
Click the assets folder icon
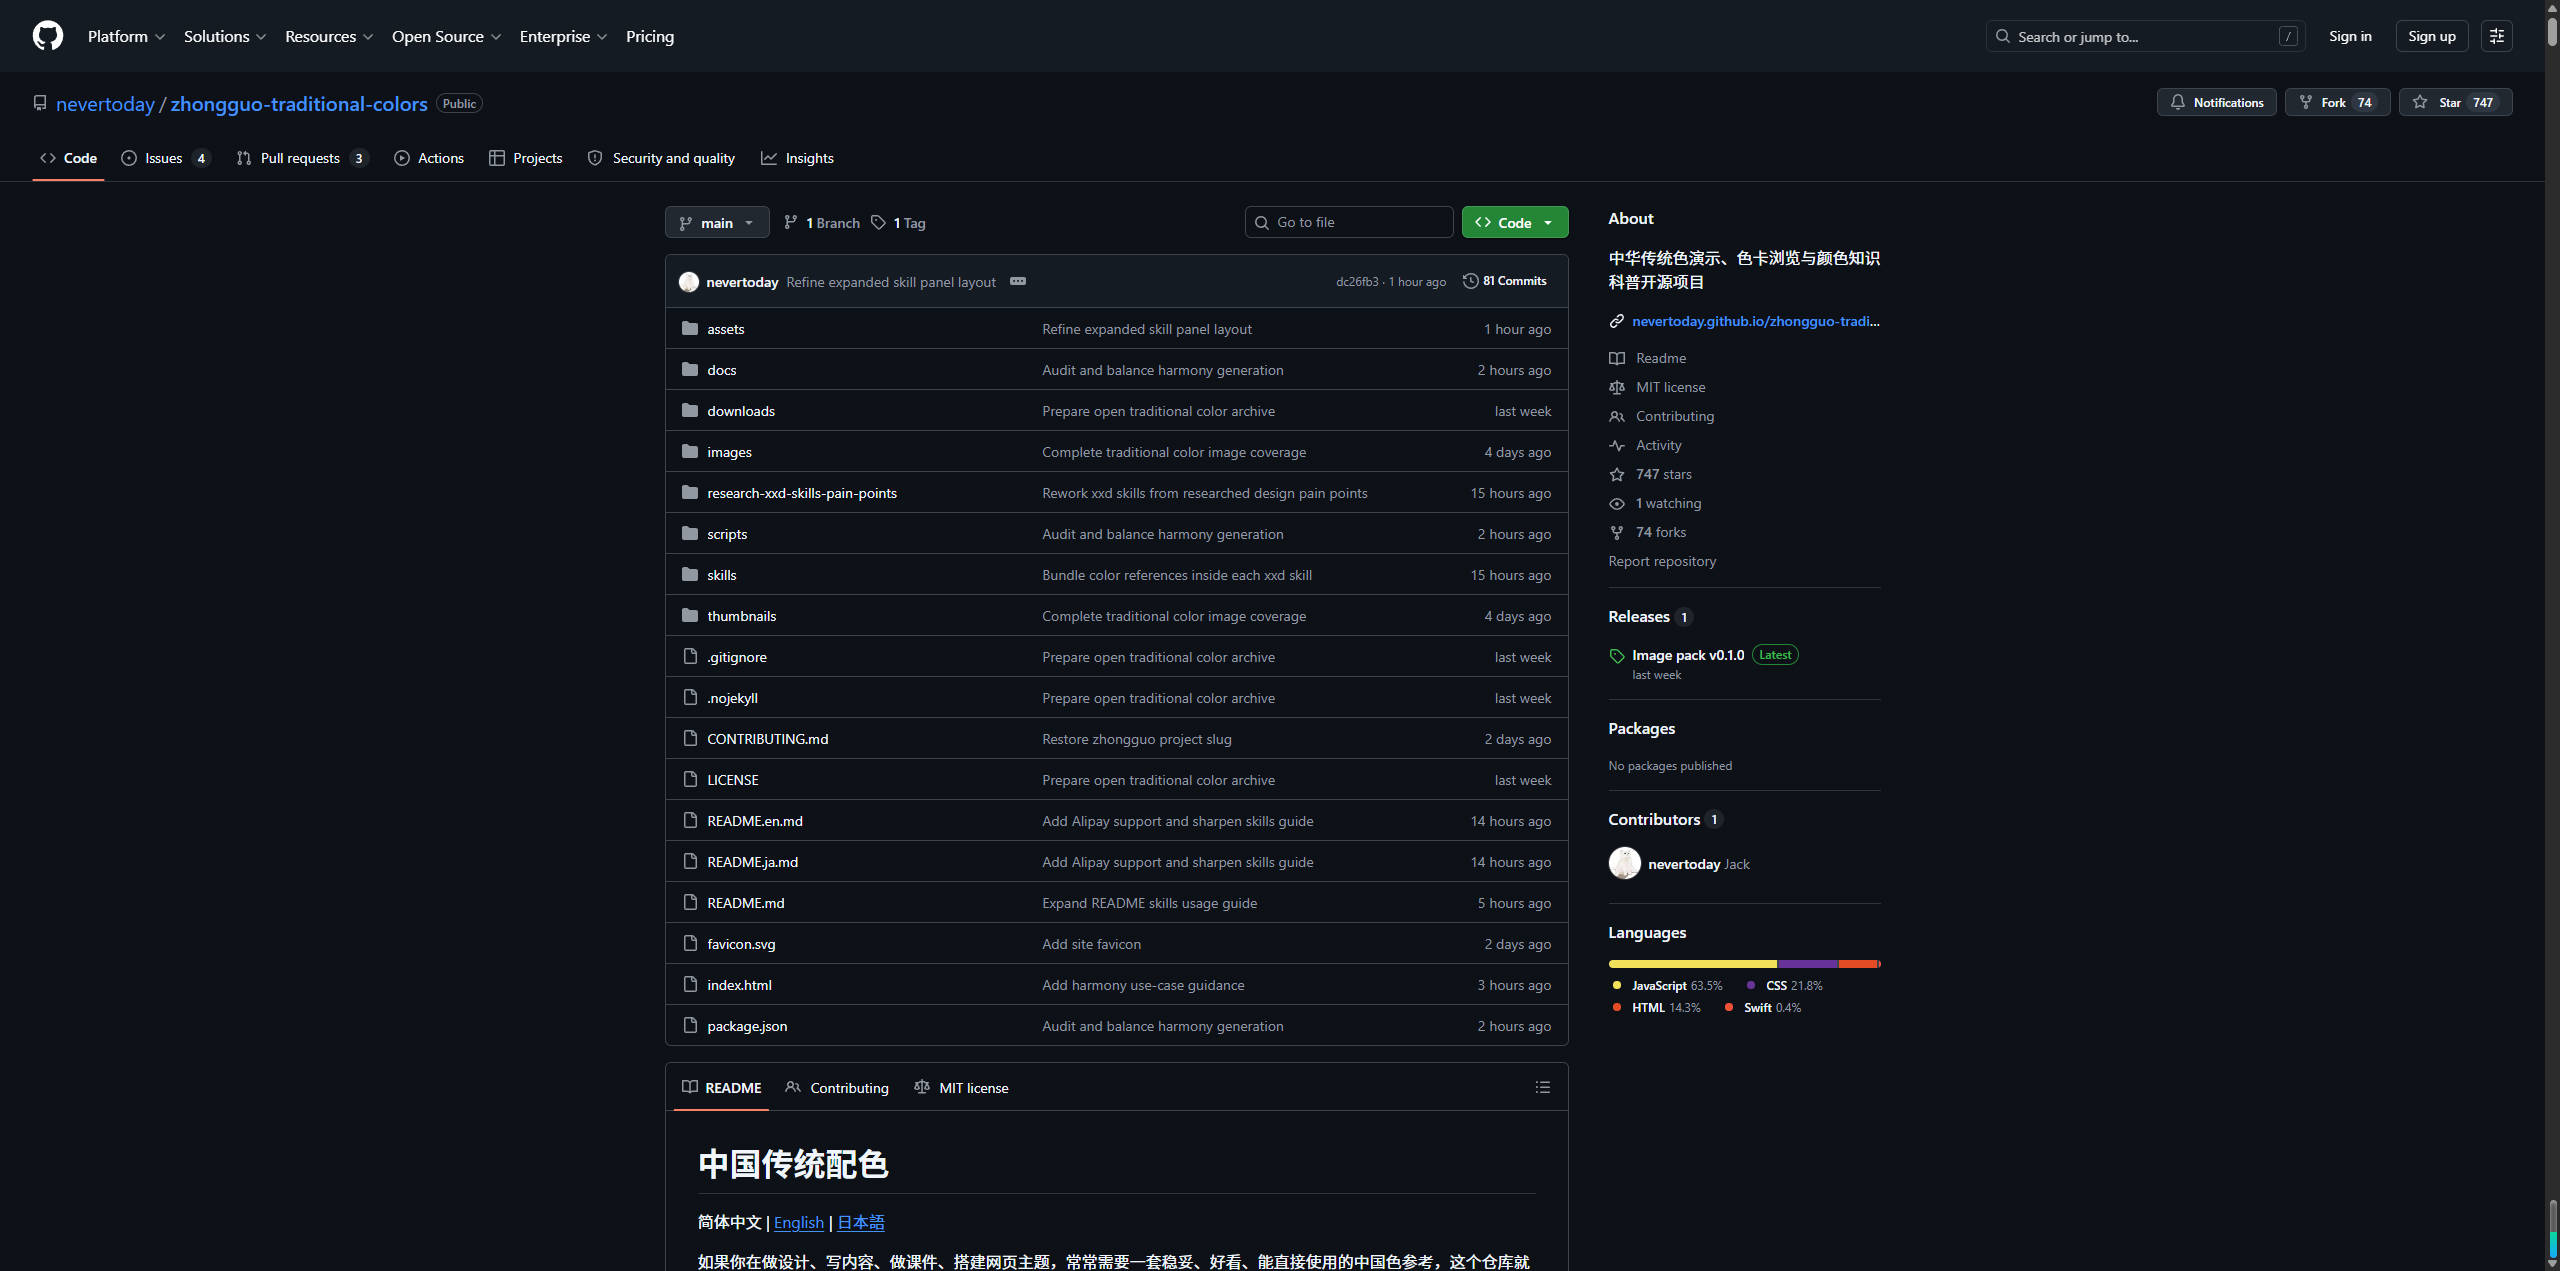tap(689, 328)
